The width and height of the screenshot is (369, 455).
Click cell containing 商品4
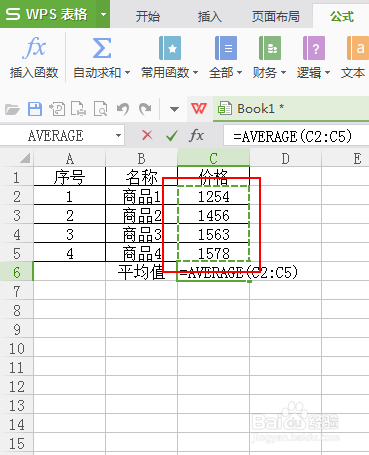(x=141, y=253)
